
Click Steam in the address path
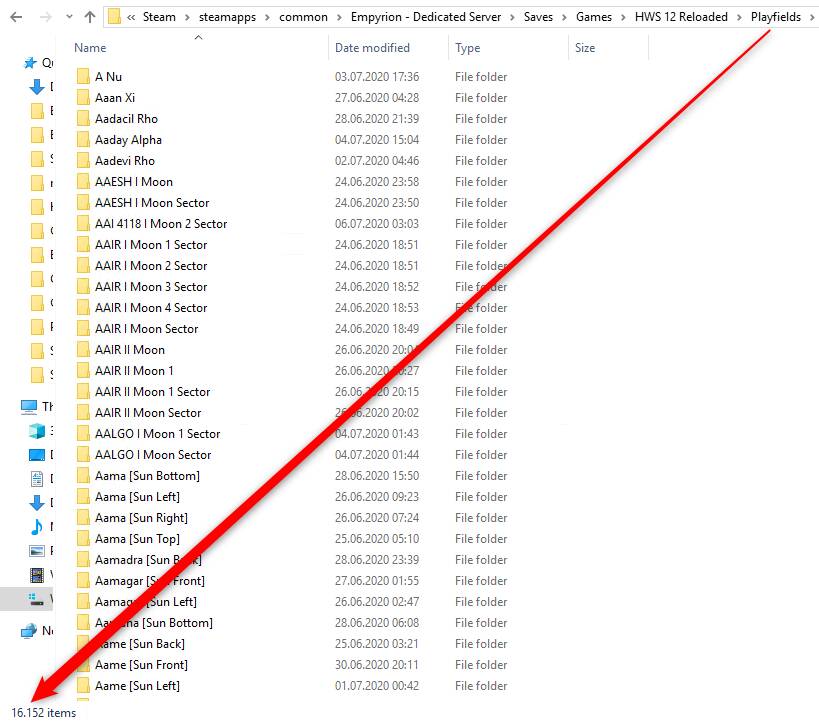pos(159,17)
